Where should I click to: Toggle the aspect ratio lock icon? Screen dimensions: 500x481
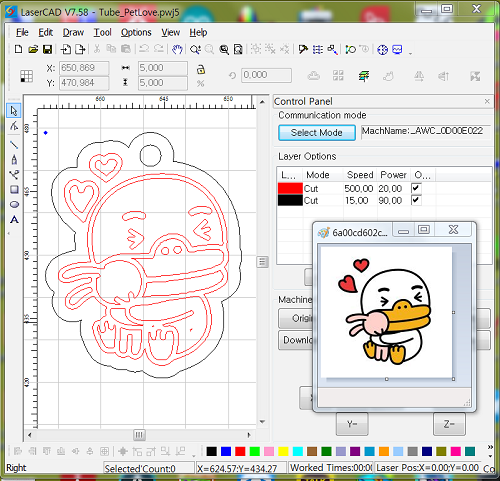point(200,69)
